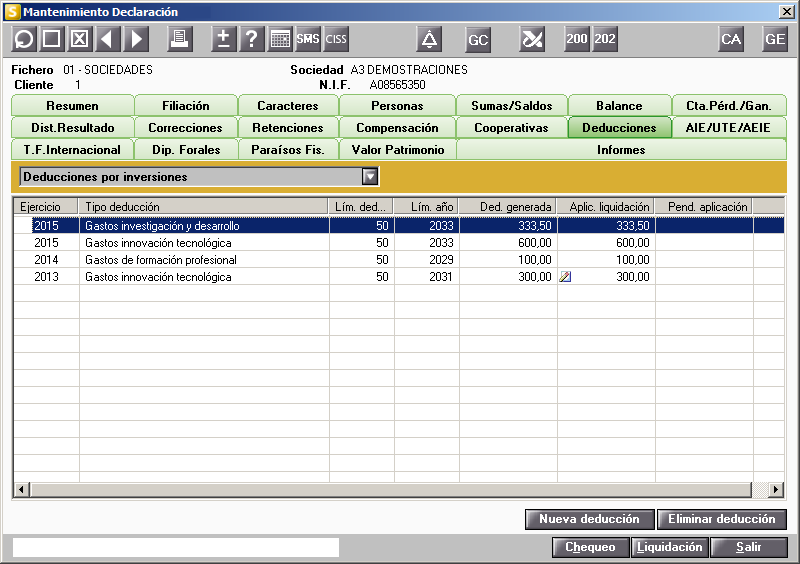Click the Nueva deducción button
Image resolution: width=800 pixels, height=564 pixels.
(x=589, y=519)
